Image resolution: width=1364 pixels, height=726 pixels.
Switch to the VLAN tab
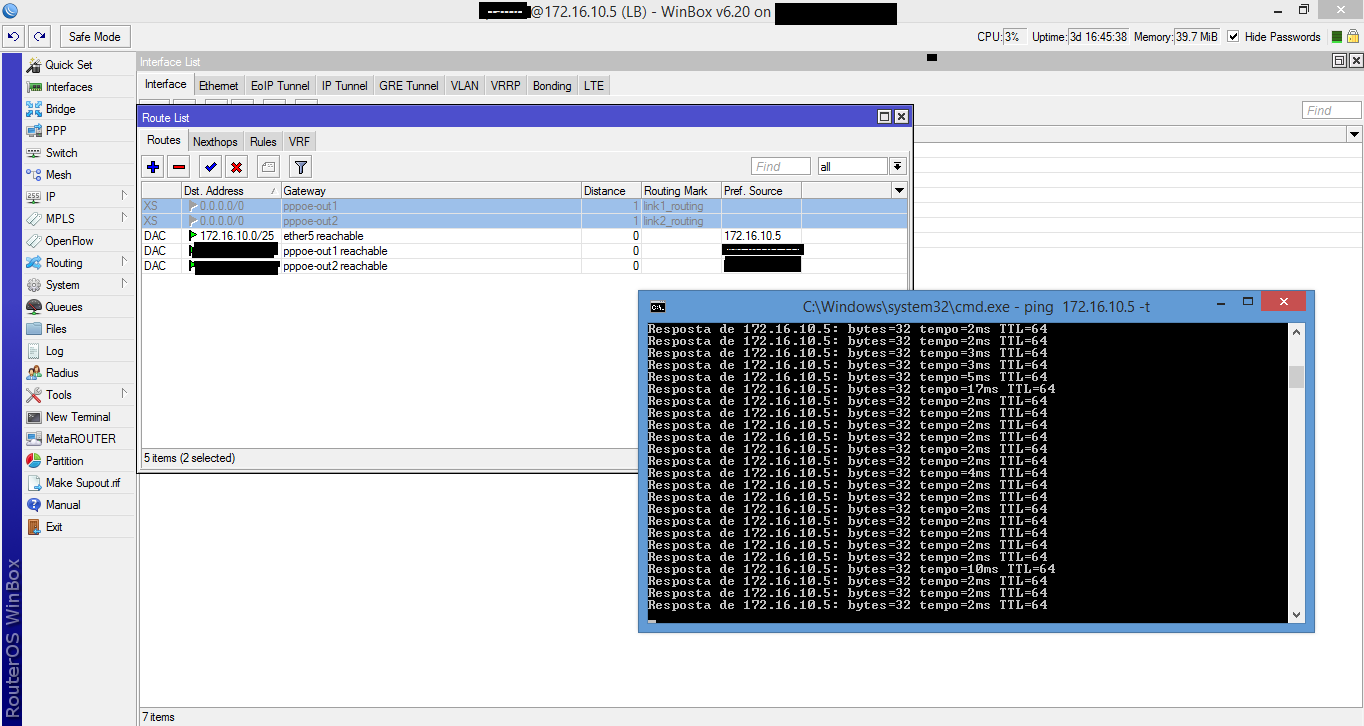[465, 86]
